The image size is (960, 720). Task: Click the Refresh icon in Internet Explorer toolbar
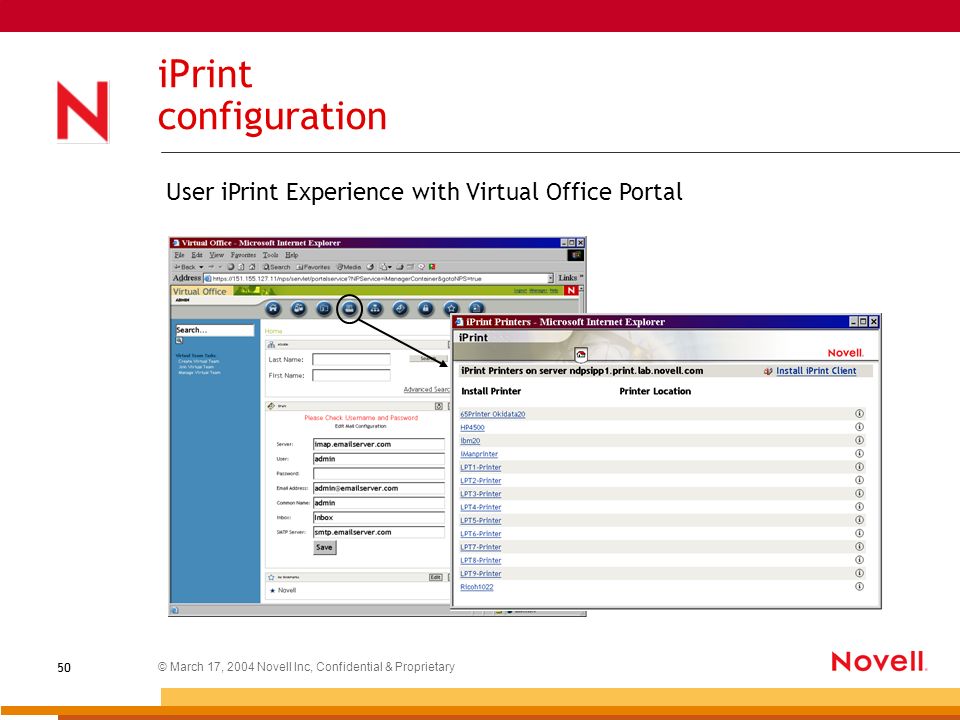coord(241,267)
